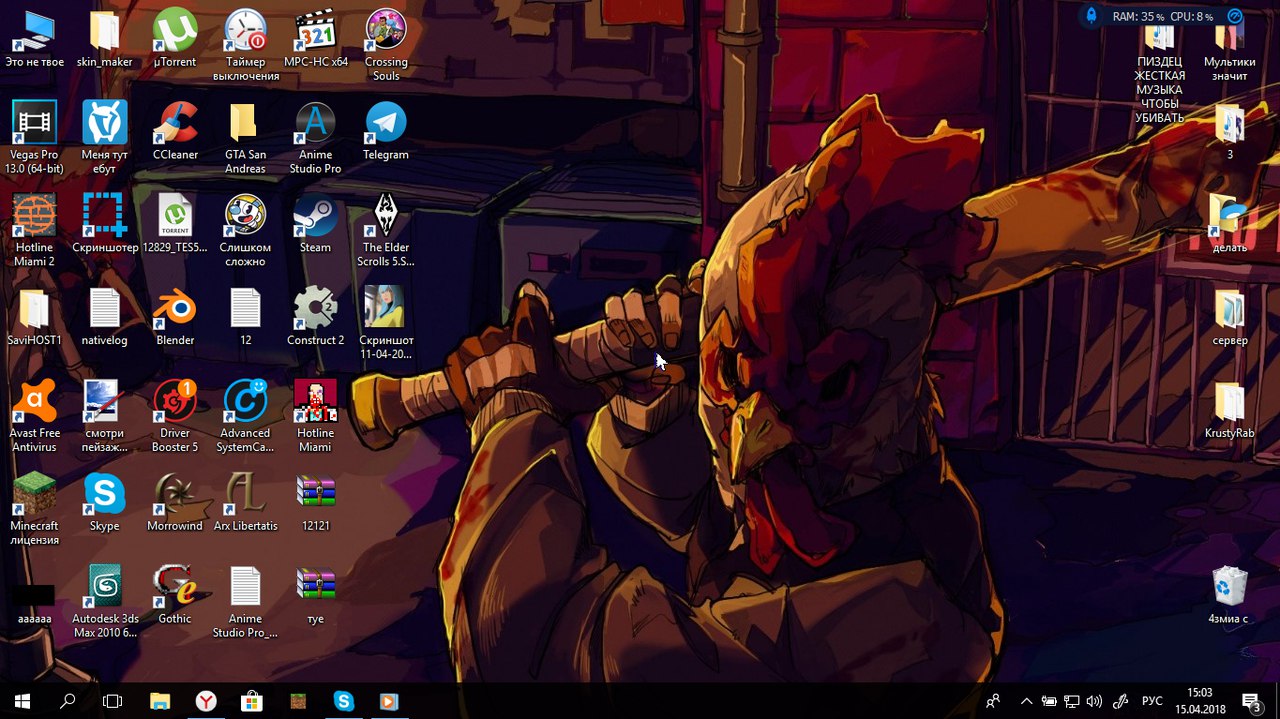
Task: Open Microsoft Store from the taskbar
Action: tap(252, 701)
